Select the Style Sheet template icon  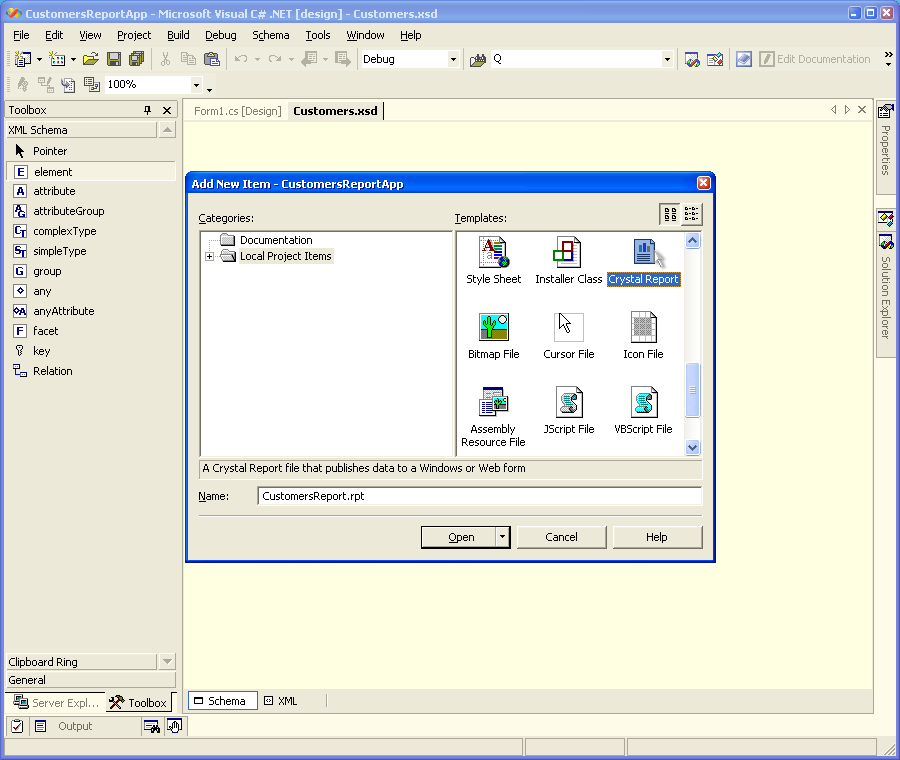tap(493, 253)
